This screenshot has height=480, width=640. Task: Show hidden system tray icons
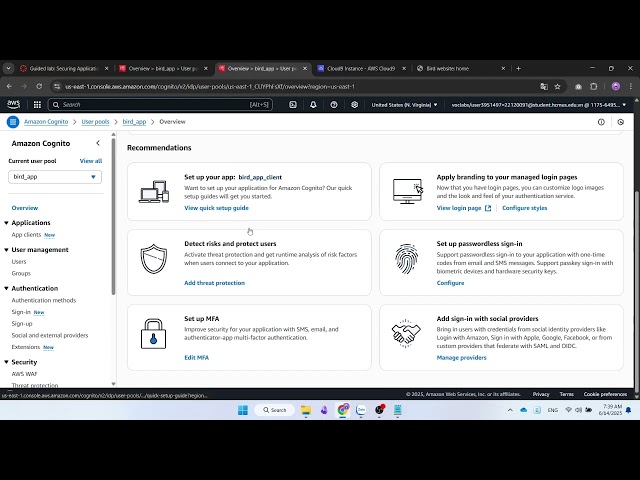coord(510,410)
